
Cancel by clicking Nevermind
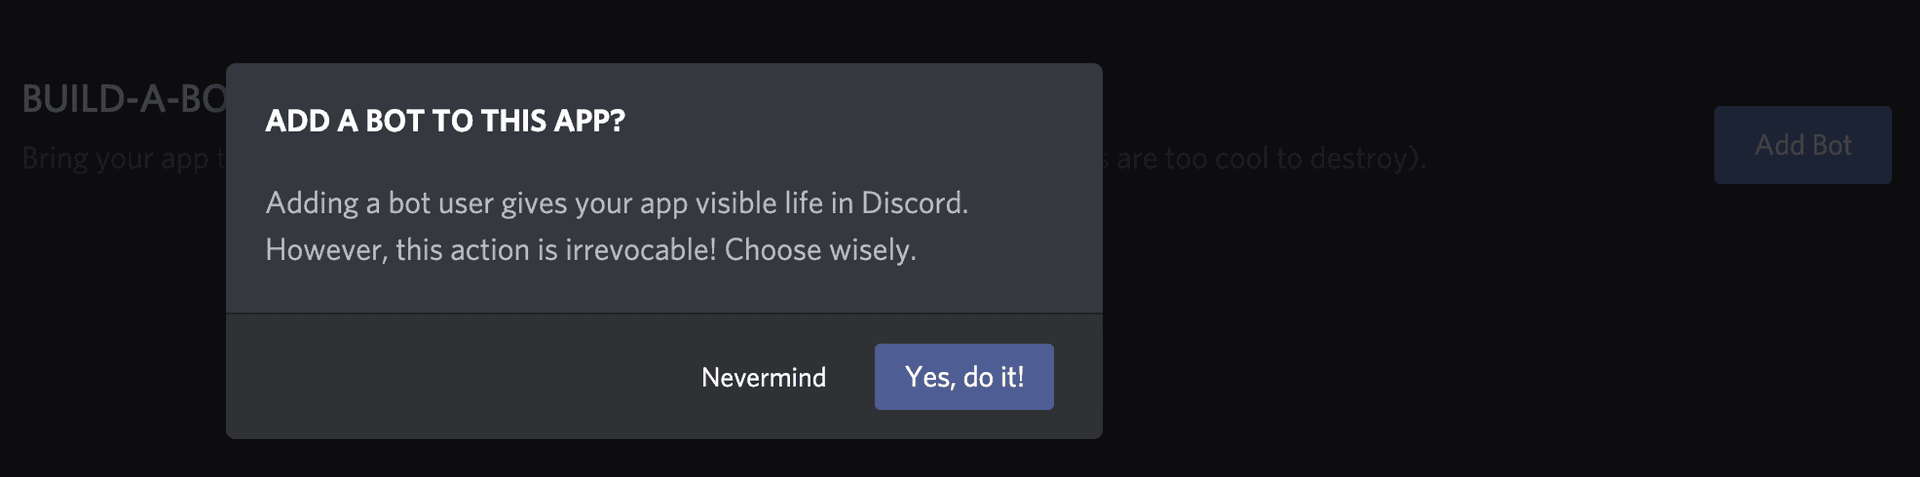click(763, 378)
